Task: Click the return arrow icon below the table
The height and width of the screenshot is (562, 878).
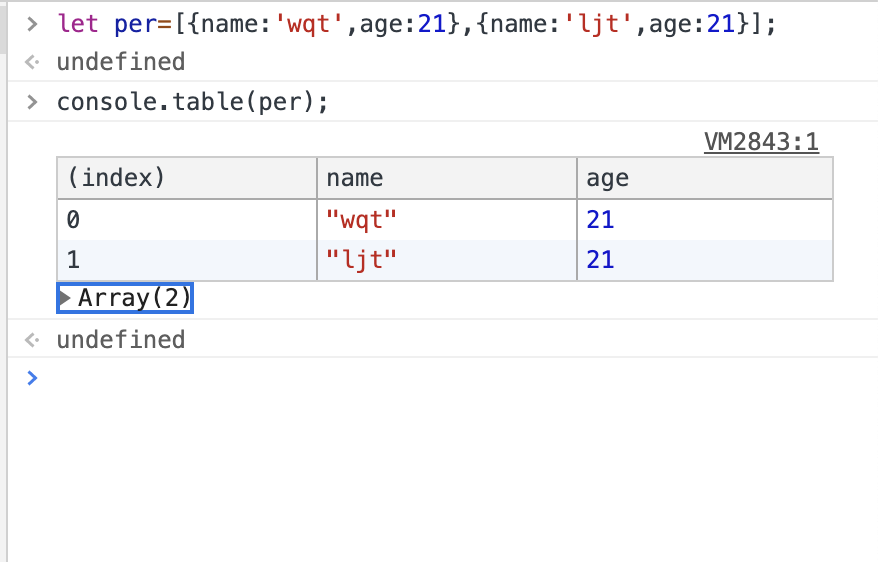Action: 32,340
